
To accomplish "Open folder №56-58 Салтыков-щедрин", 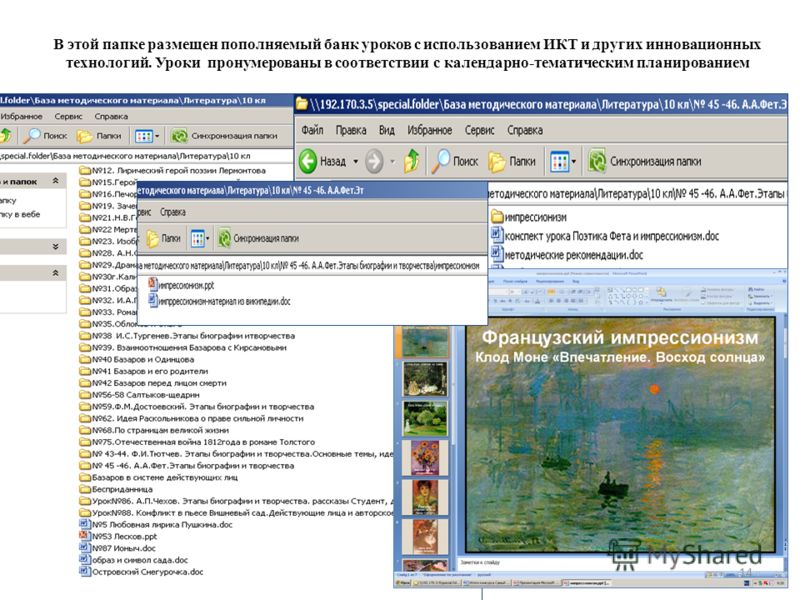I will pos(139,395).
